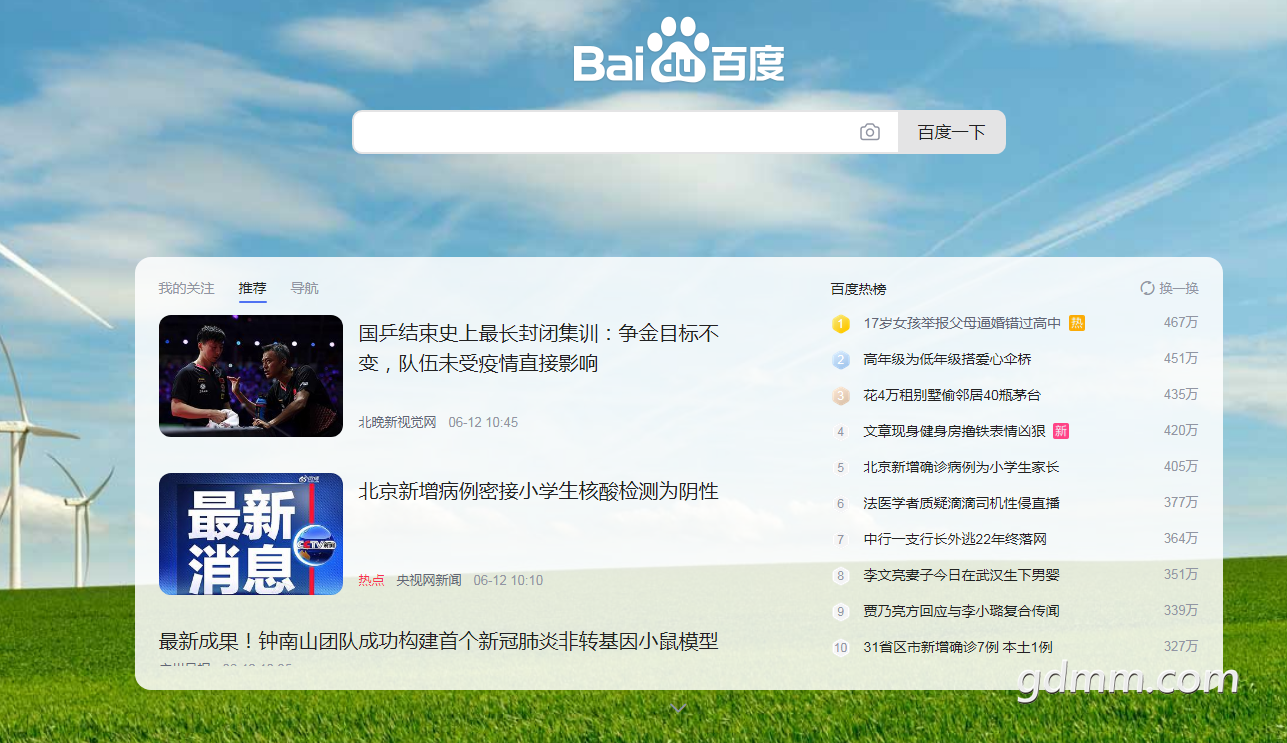Click the refresh icon beside 换一换
The height and width of the screenshot is (743, 1287).
1148,288
